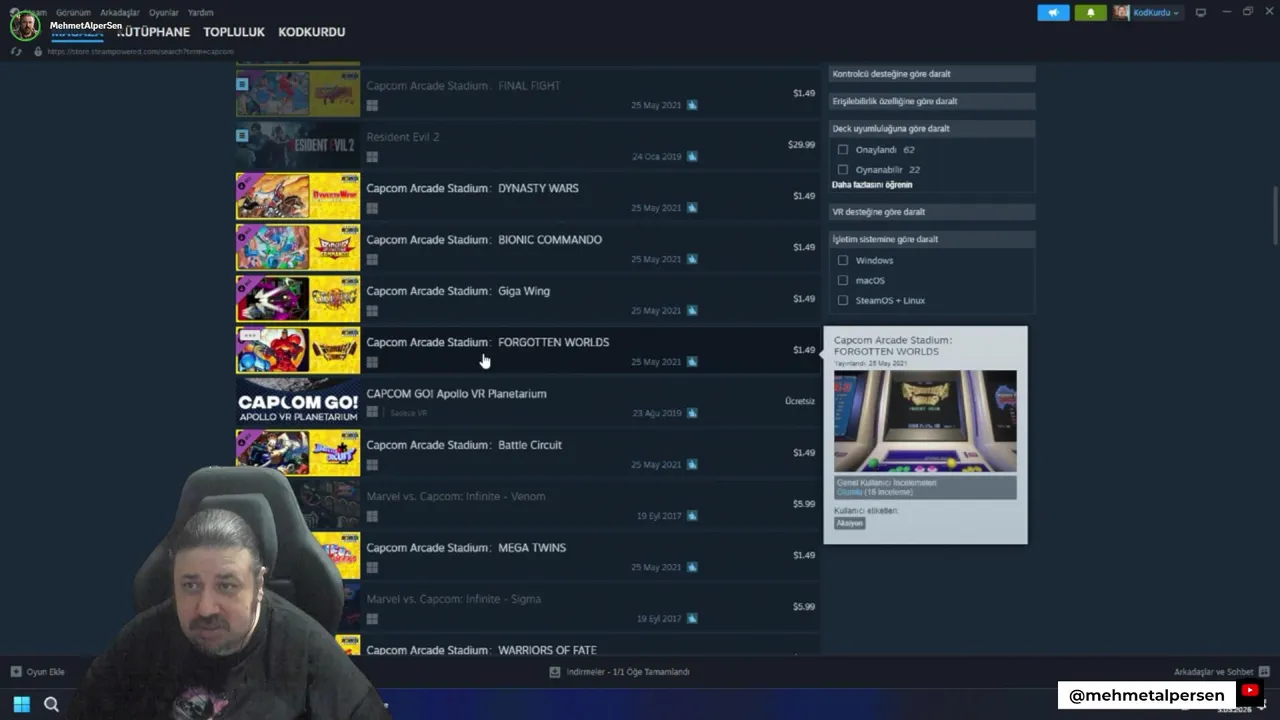Click the BIONIC COMMANDO game thumbnail
Image resolution: width=1280 pixels, height=720 pixels.
pos(298,247)
